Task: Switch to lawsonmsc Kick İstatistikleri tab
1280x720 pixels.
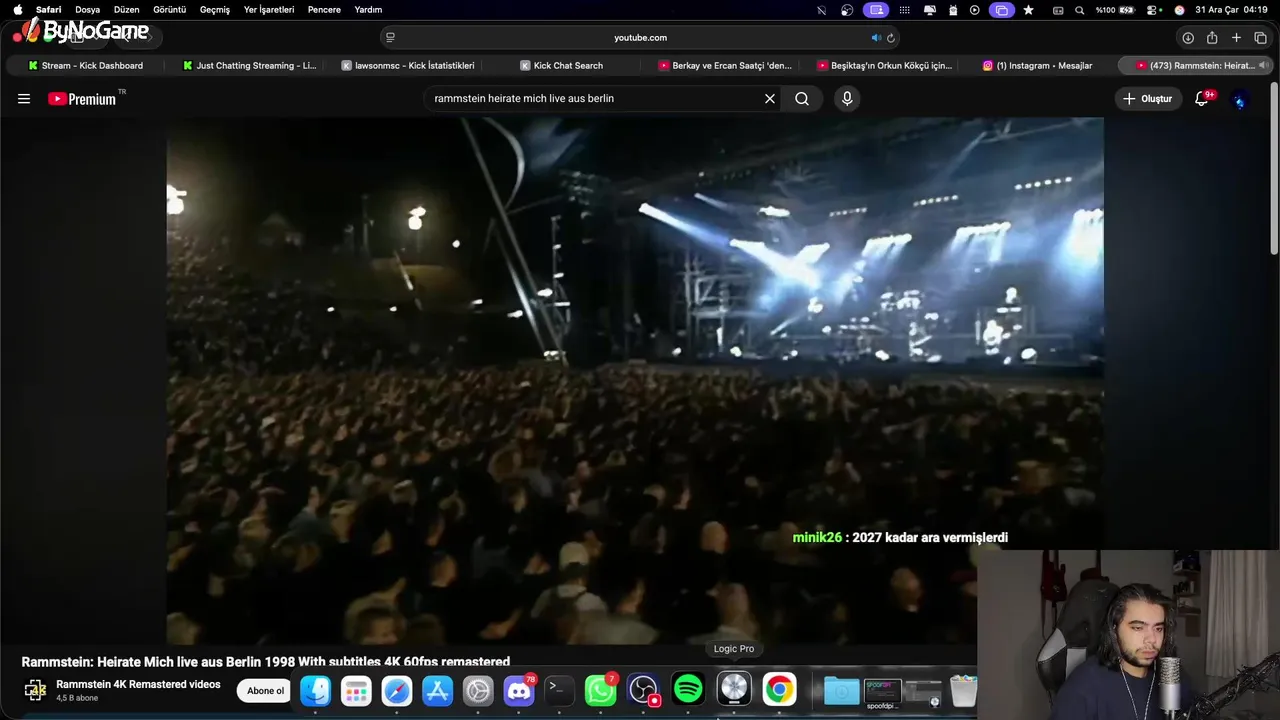Action: tap(408, 66)
